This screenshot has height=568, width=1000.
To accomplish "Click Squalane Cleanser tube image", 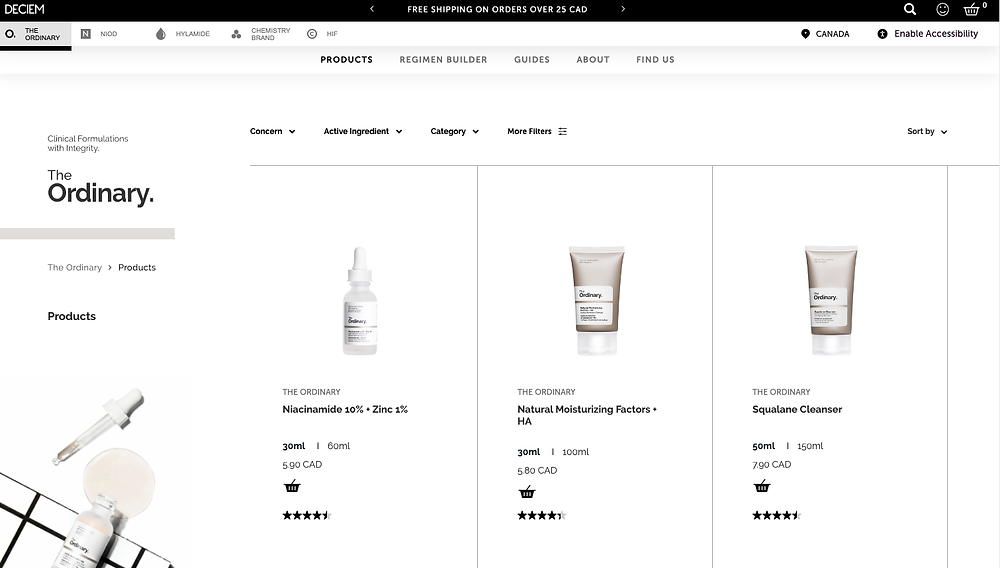I will (831, 300).
